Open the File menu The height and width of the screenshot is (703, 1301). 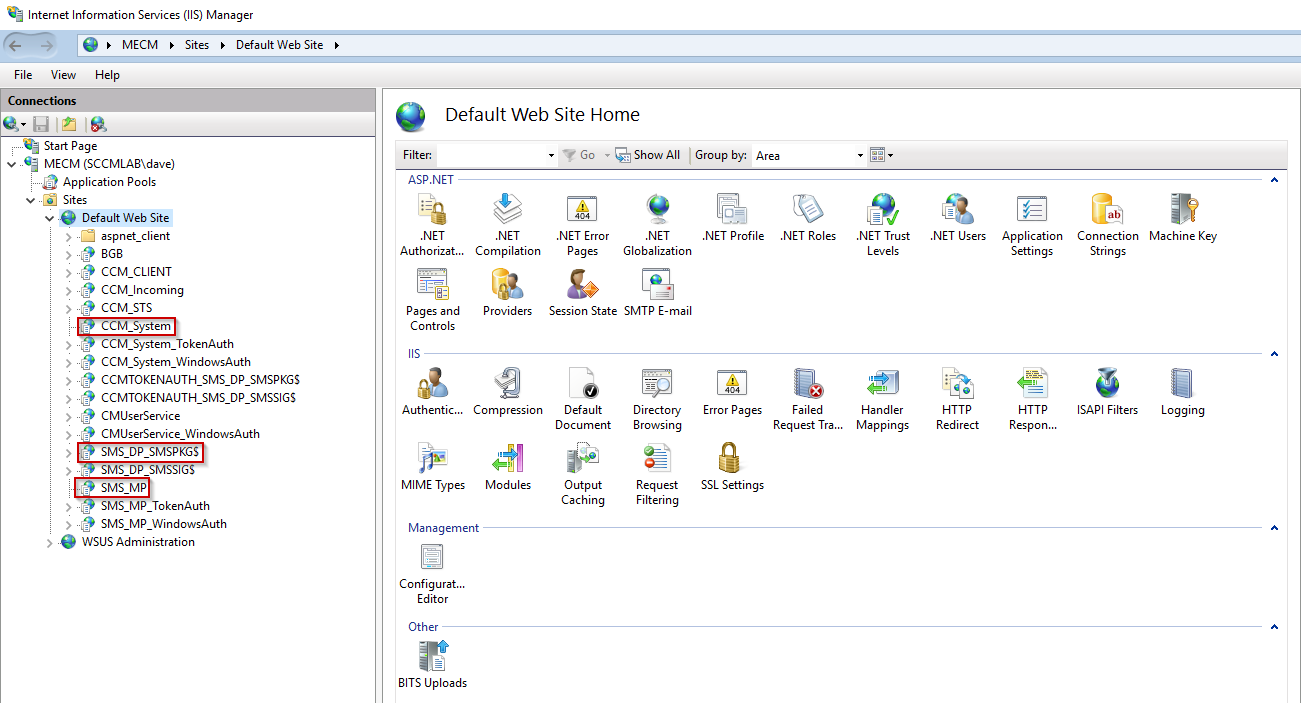tap(23, 75)
